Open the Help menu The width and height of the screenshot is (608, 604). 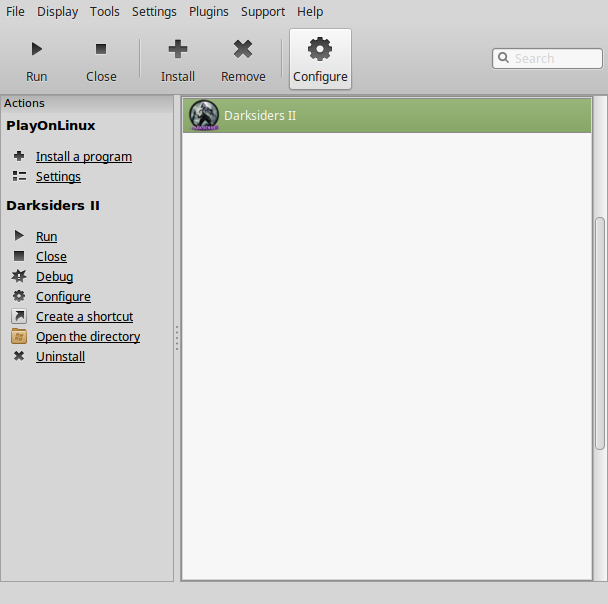pyautogui.click(x=310, y=12)
